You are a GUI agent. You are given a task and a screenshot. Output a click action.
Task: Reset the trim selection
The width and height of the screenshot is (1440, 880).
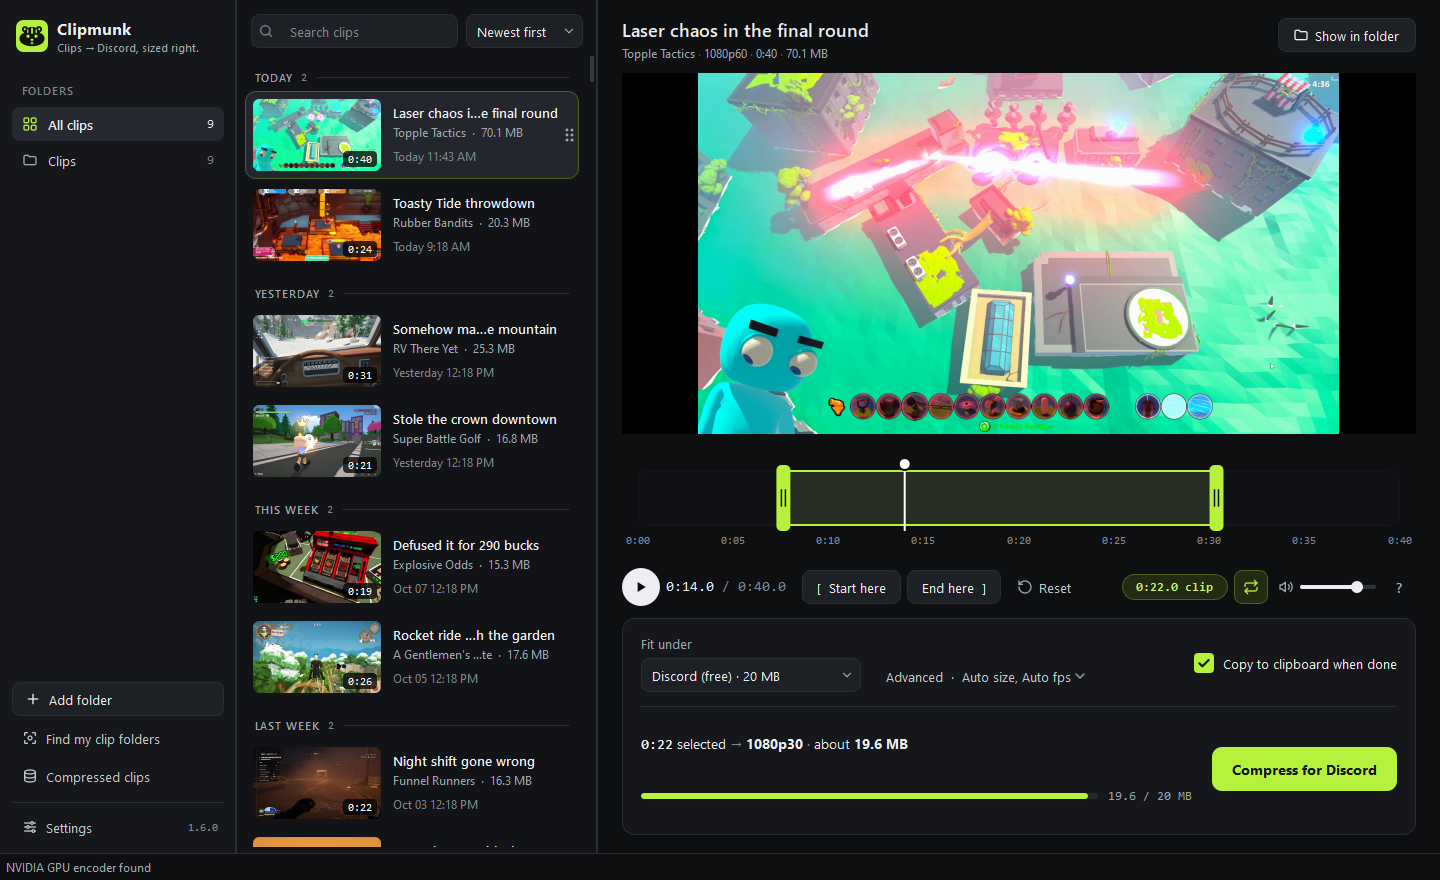coord(1044,588)
